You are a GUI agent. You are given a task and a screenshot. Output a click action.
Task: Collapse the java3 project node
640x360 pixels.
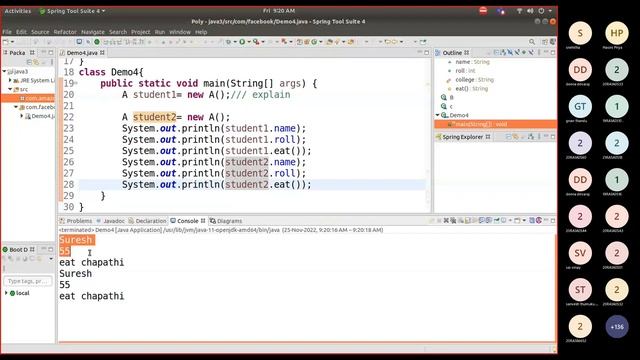4,71
